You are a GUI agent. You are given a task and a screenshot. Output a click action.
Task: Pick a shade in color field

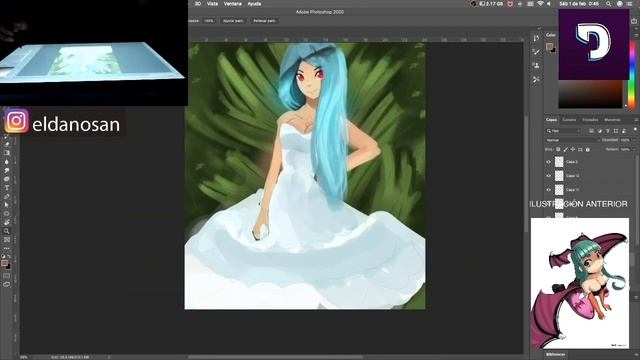591,94
